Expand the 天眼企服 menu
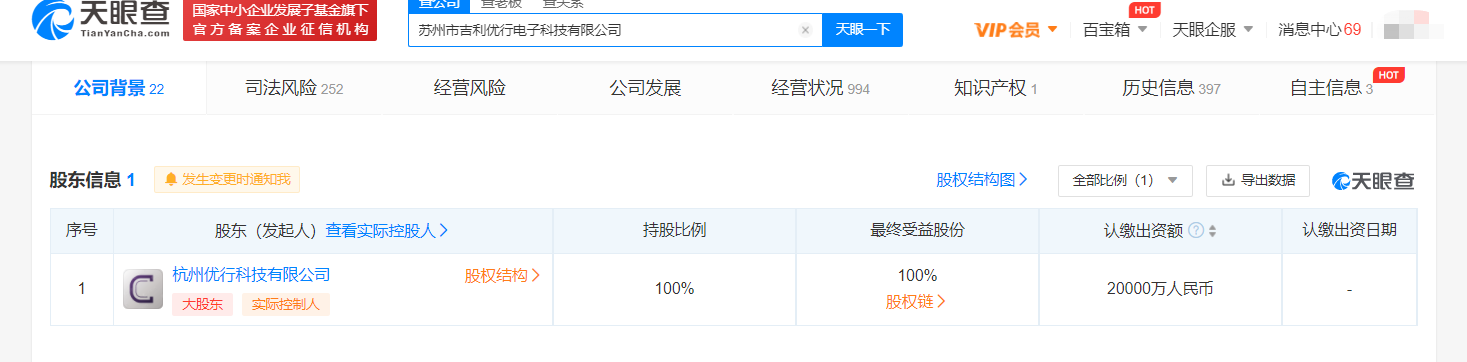This screenshot has width=1467, height=362. 1212,30
